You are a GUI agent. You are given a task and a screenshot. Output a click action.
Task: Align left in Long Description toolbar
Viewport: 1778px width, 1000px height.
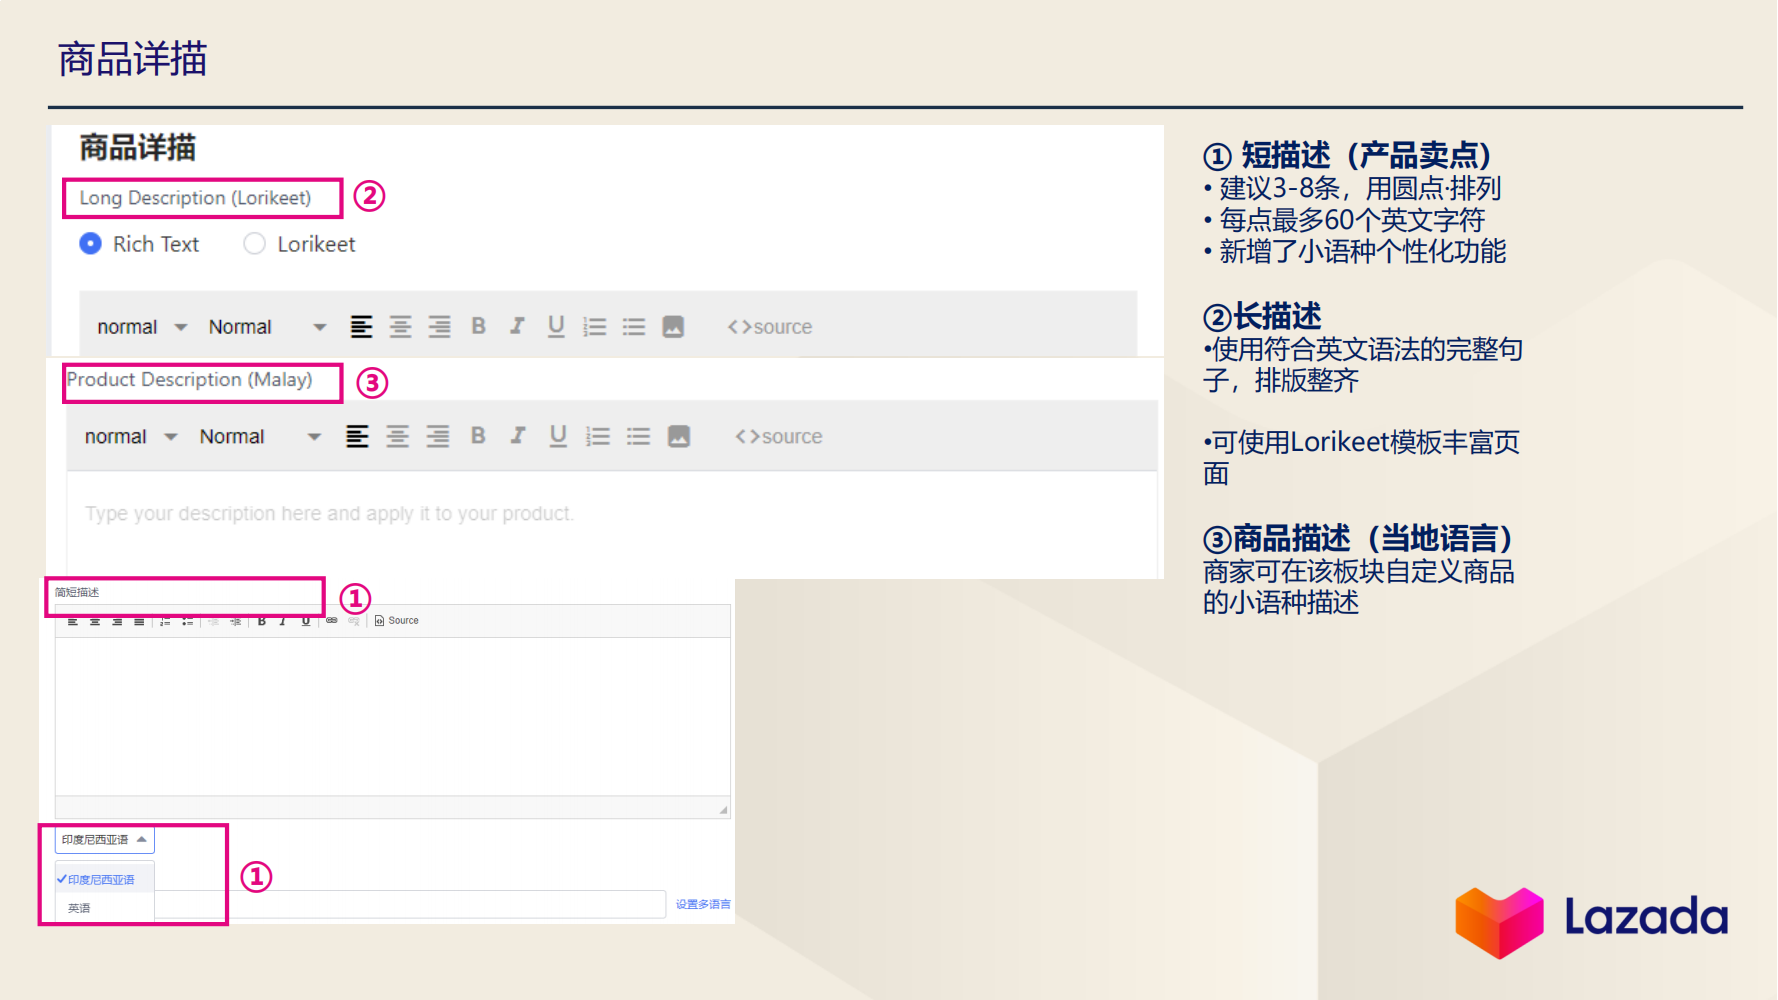coord(361,327)
